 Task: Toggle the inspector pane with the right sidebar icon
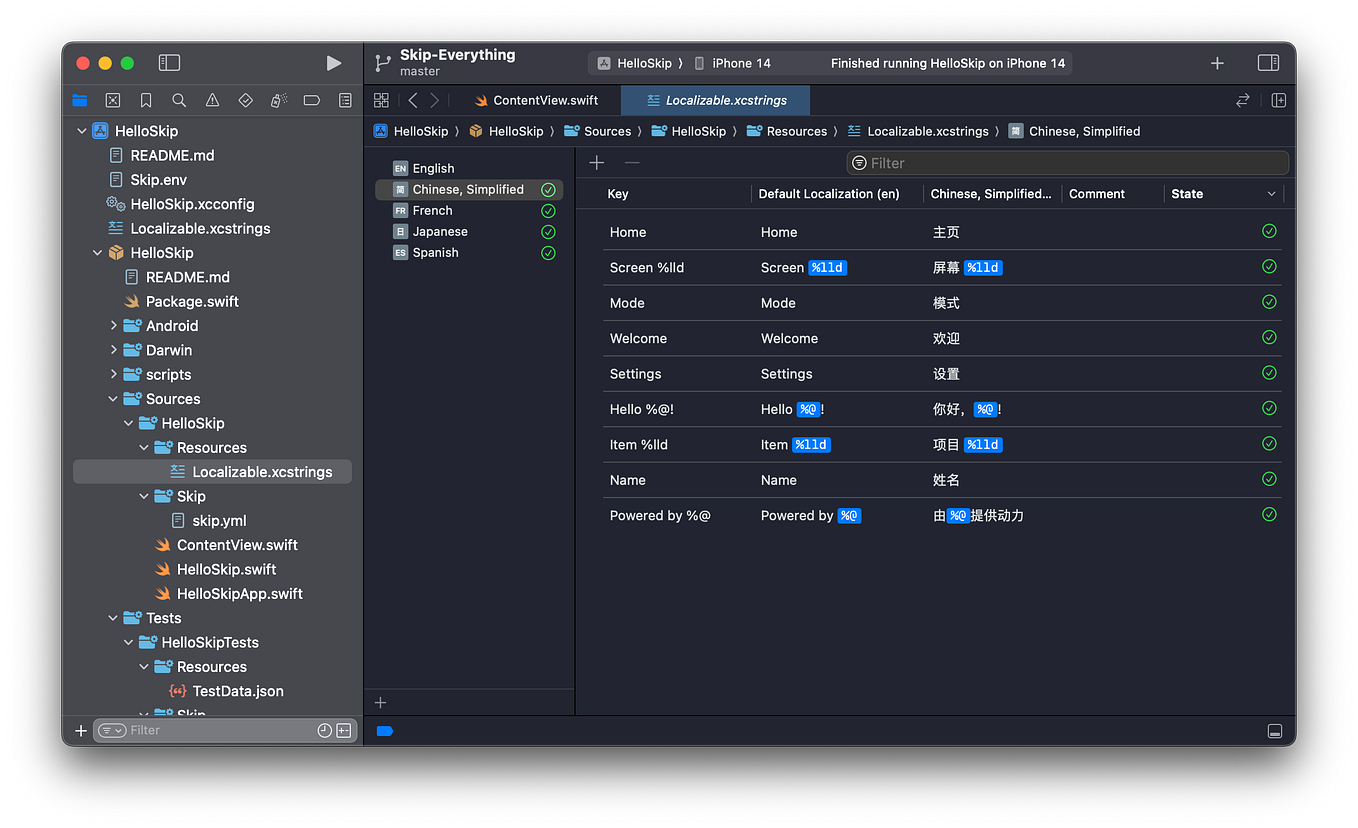(x=1268, y=61)
